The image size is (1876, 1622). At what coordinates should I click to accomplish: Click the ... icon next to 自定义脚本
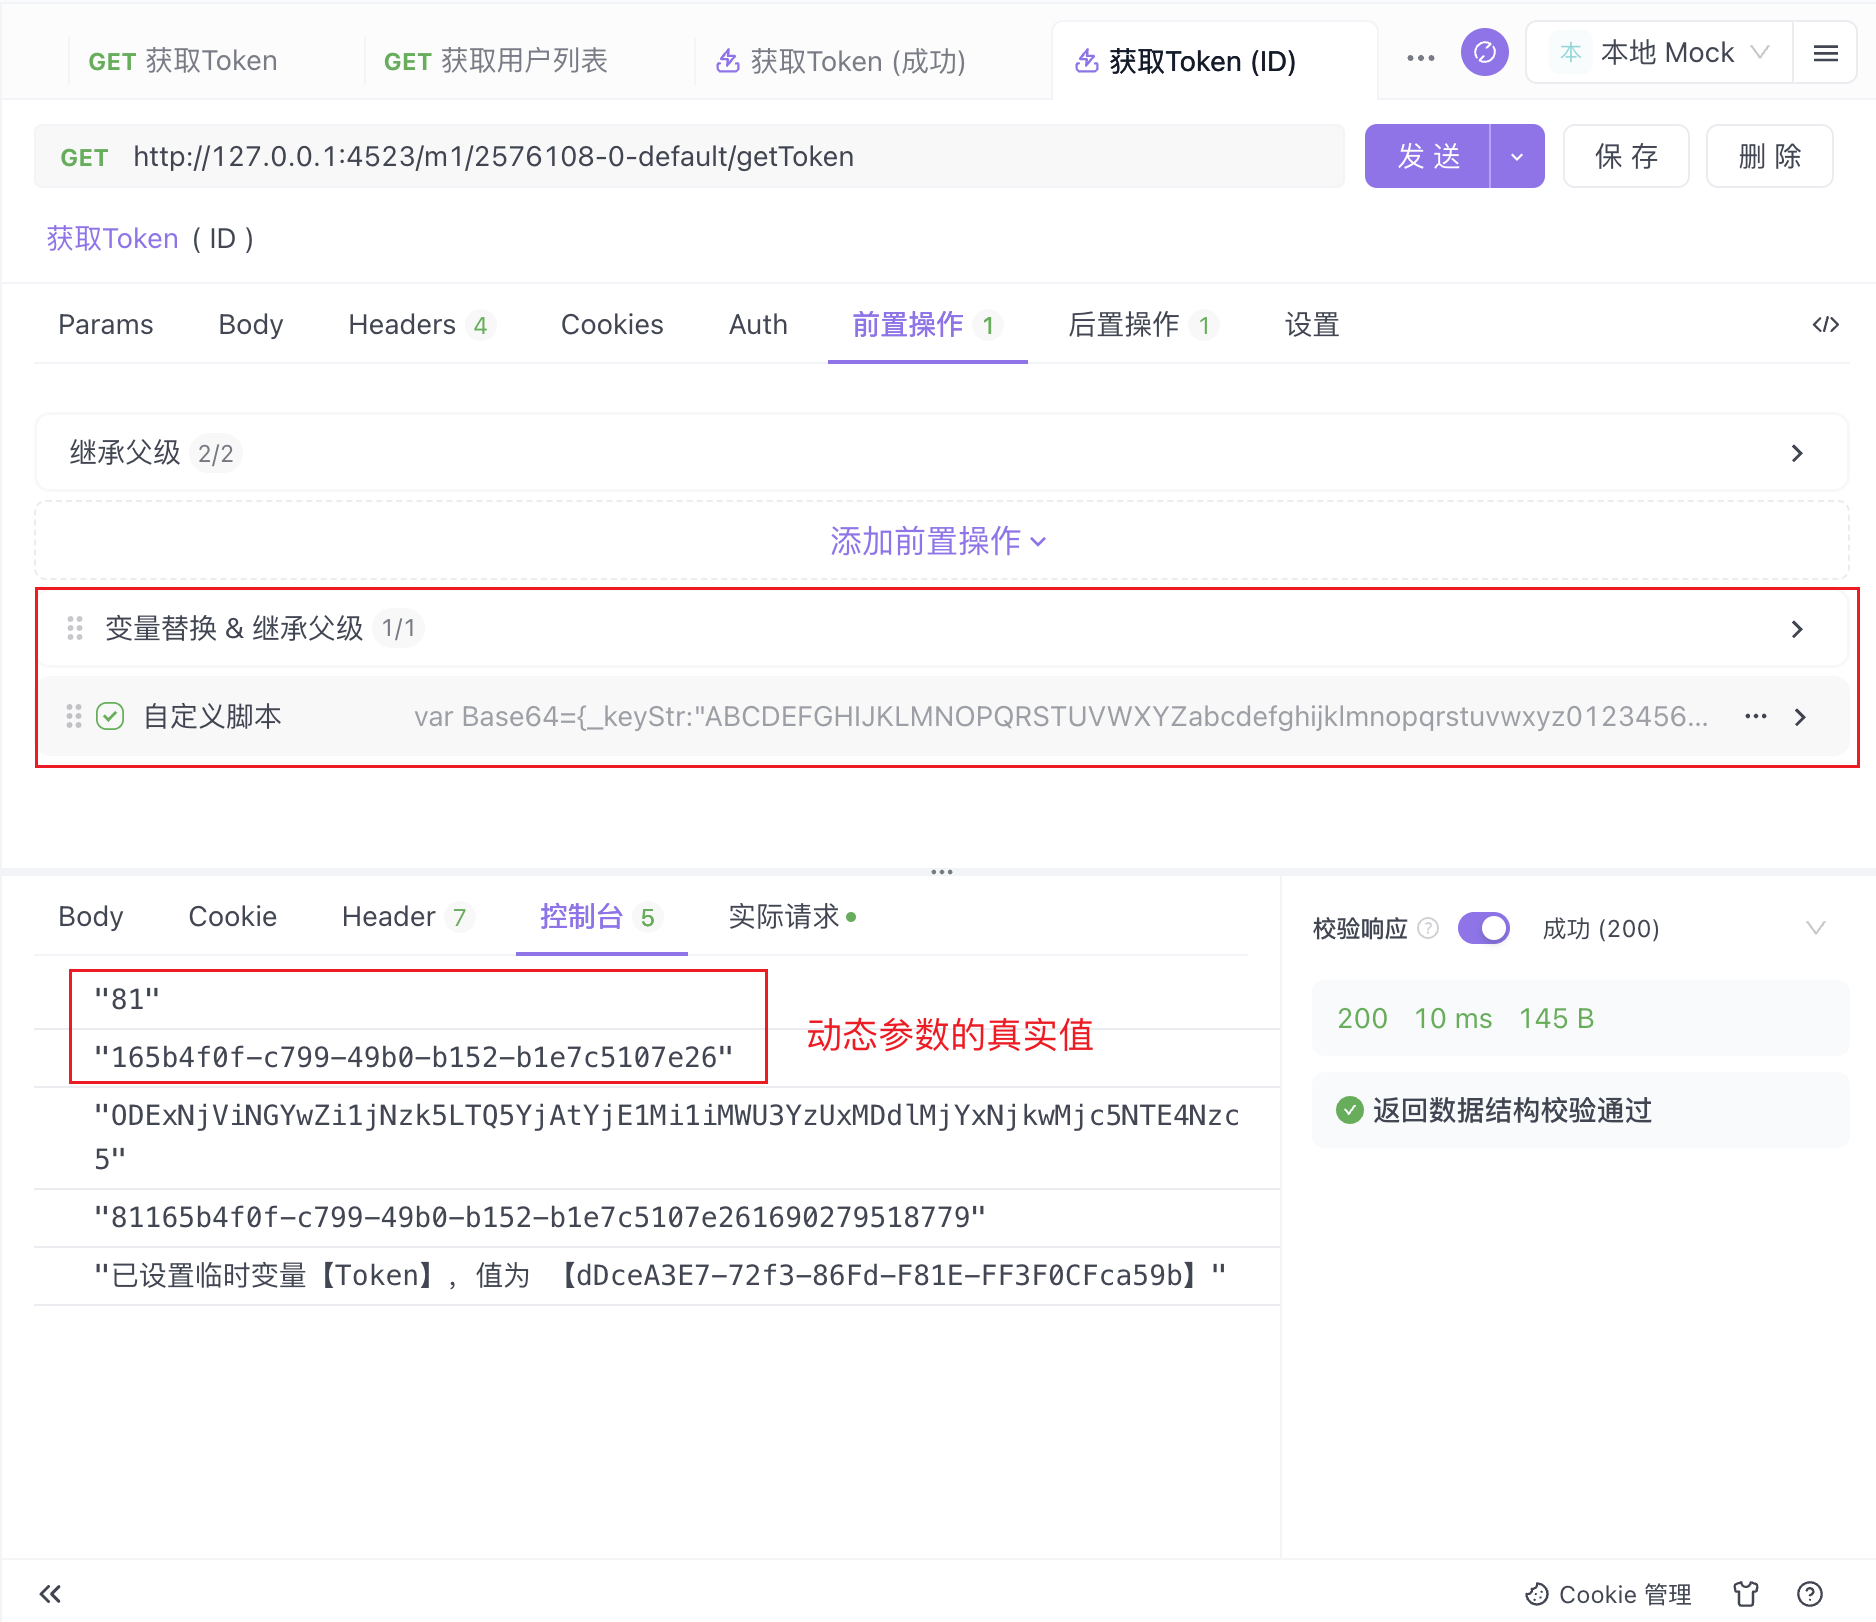(1756, 717)
